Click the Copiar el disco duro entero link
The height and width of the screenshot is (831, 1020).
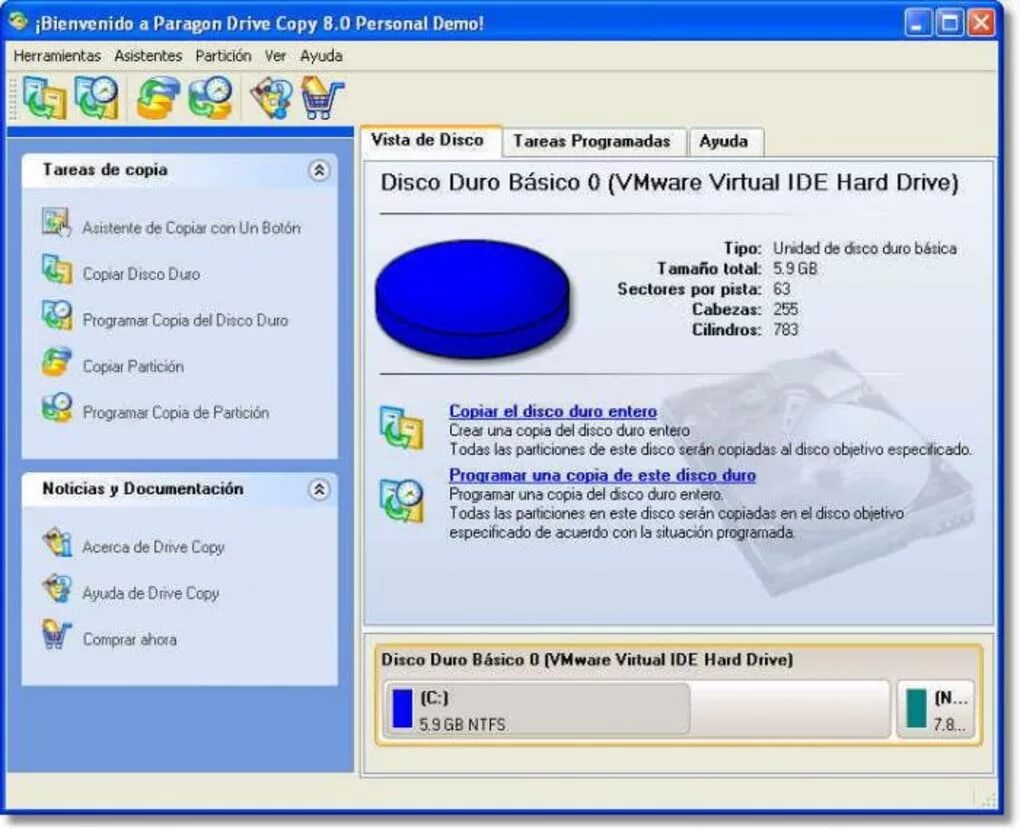coord(553,411)
